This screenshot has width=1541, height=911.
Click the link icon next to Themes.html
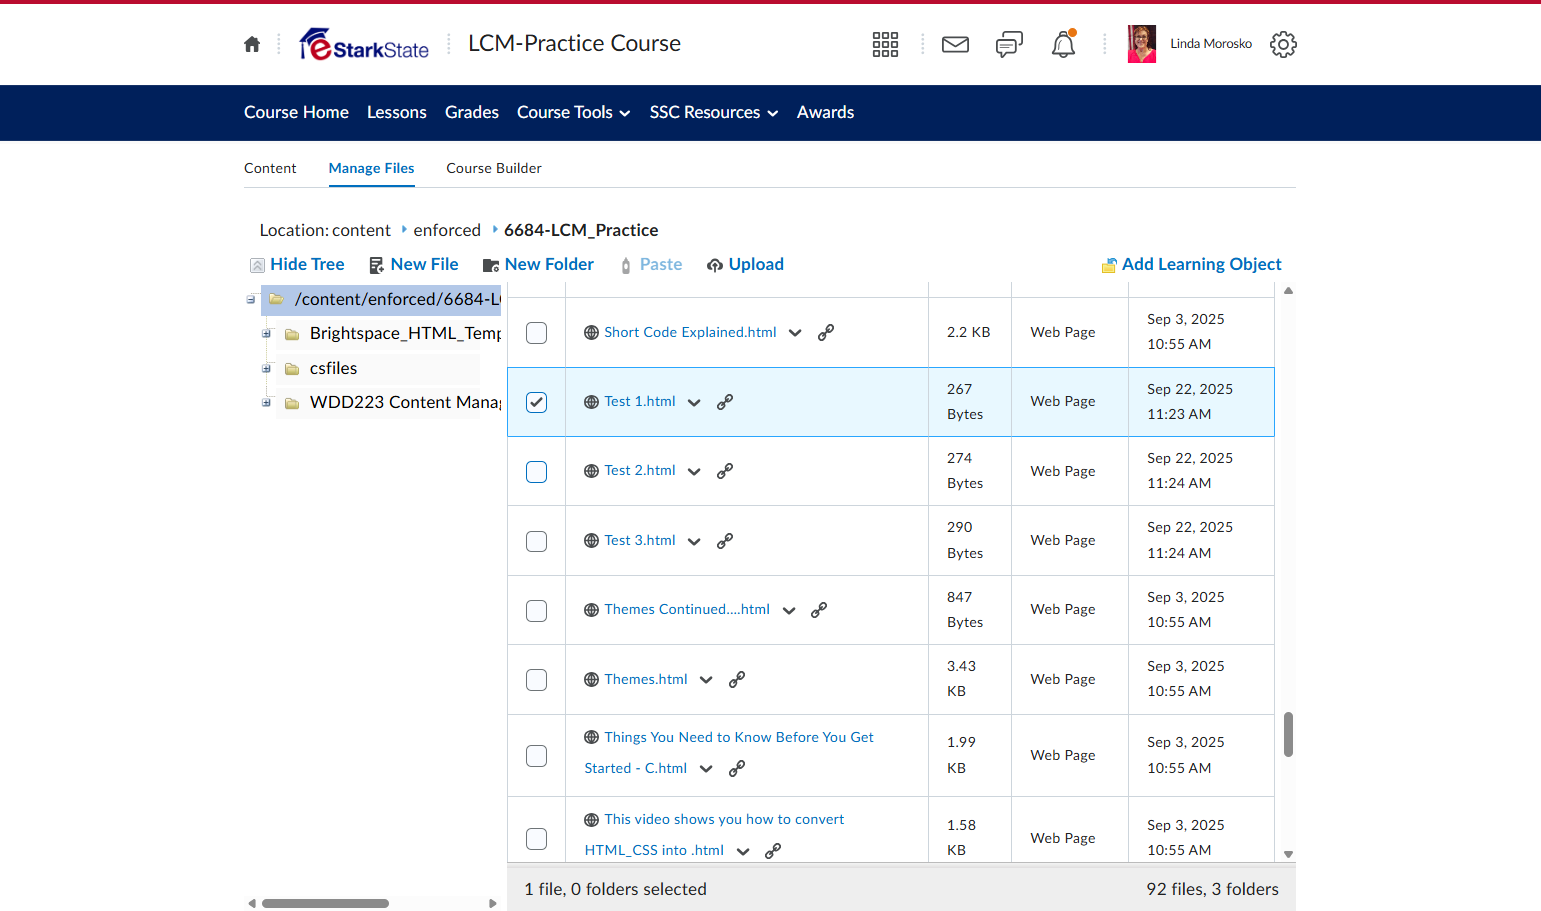click(x=737, y=680)
